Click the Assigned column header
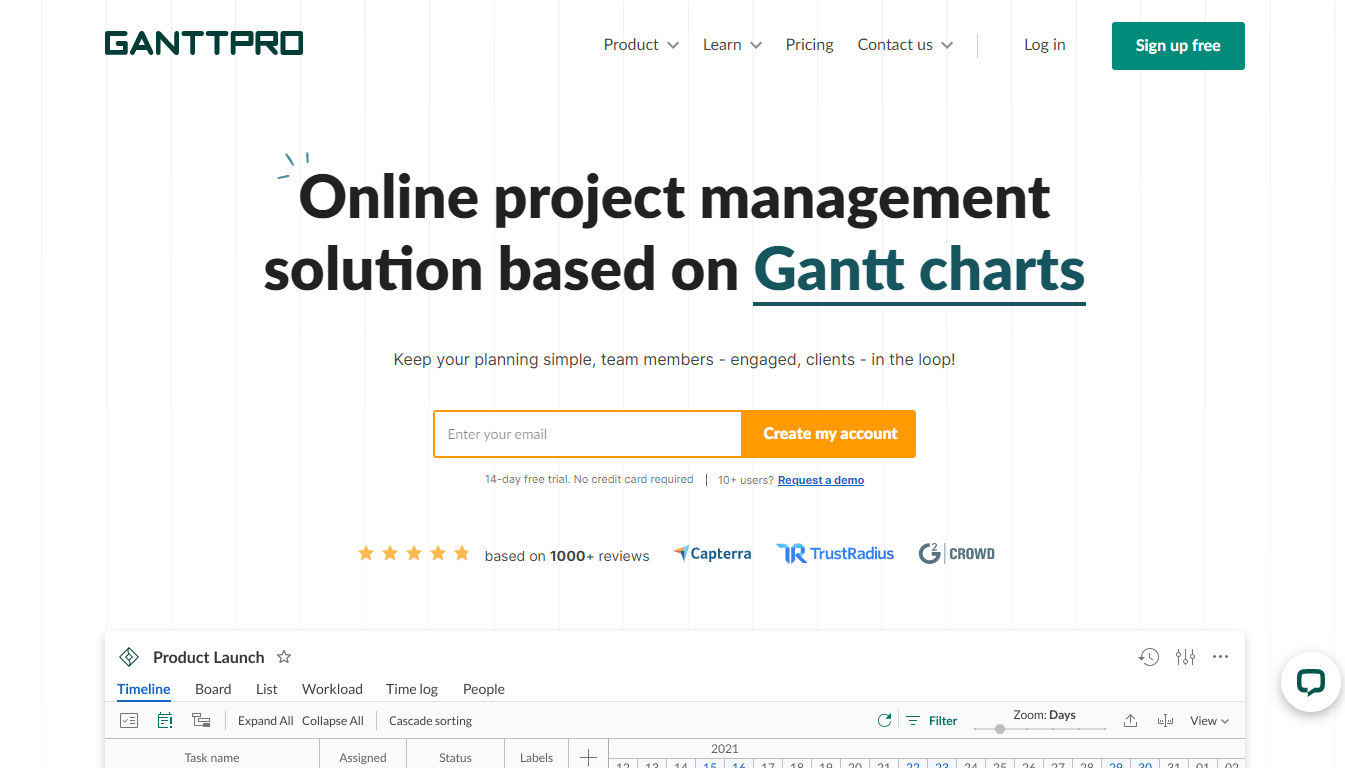The image size is (1345, 768). [x=363, y=757]
